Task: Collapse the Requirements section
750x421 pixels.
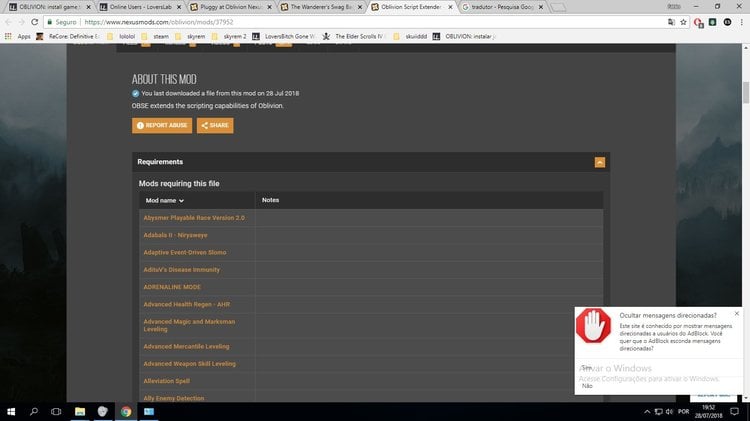Action: click(x=599, y=163)
